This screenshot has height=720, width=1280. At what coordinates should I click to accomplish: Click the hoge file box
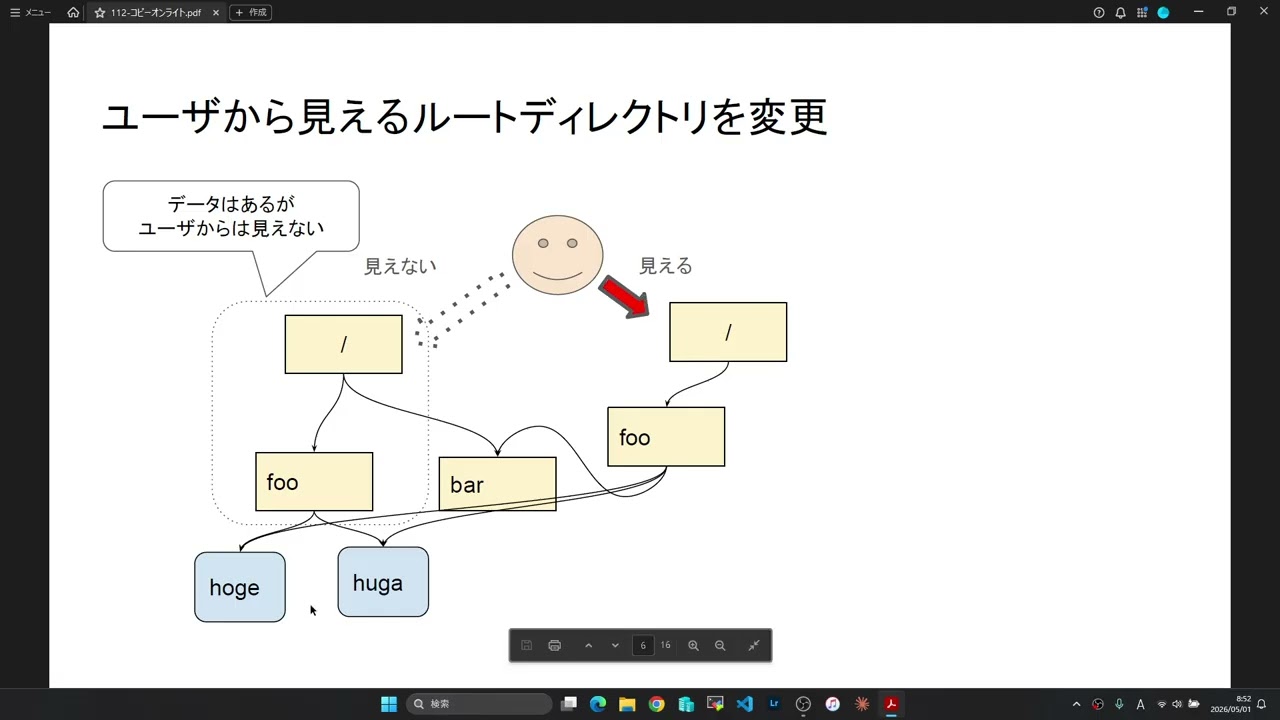(x=240, y=587)
